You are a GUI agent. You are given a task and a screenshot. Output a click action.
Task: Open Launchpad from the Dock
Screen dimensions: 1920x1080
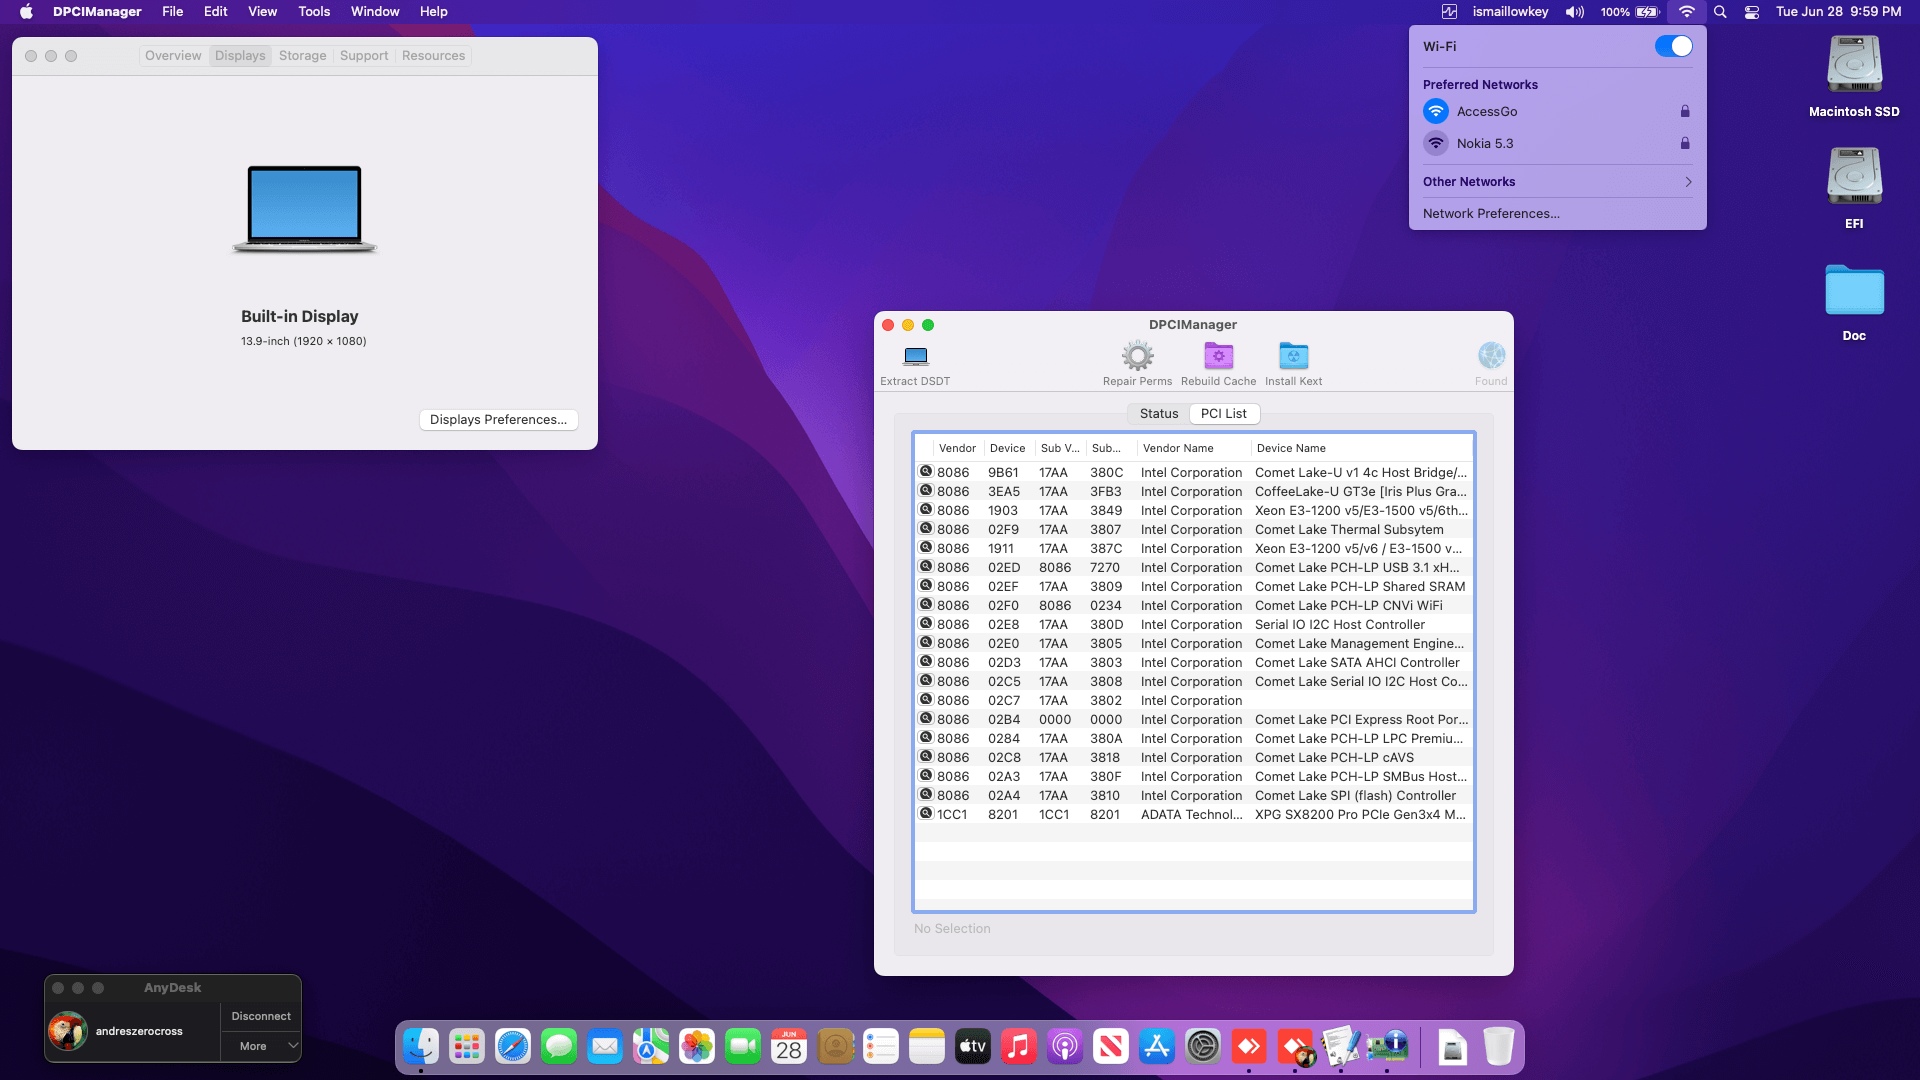pyautogui.click(x=467, y=1047)
